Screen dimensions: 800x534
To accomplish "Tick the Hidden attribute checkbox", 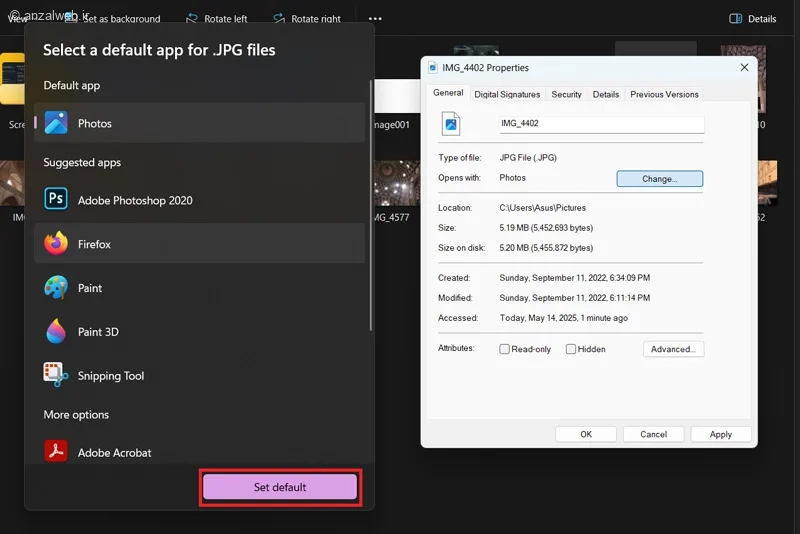I will [571, 349].
